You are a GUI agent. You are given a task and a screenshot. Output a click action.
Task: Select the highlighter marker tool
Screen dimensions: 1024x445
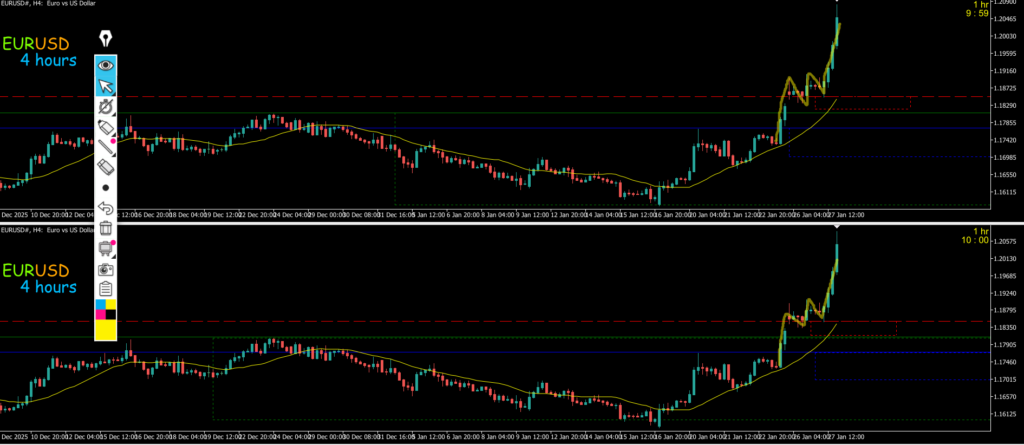click(x=106, y=127)
